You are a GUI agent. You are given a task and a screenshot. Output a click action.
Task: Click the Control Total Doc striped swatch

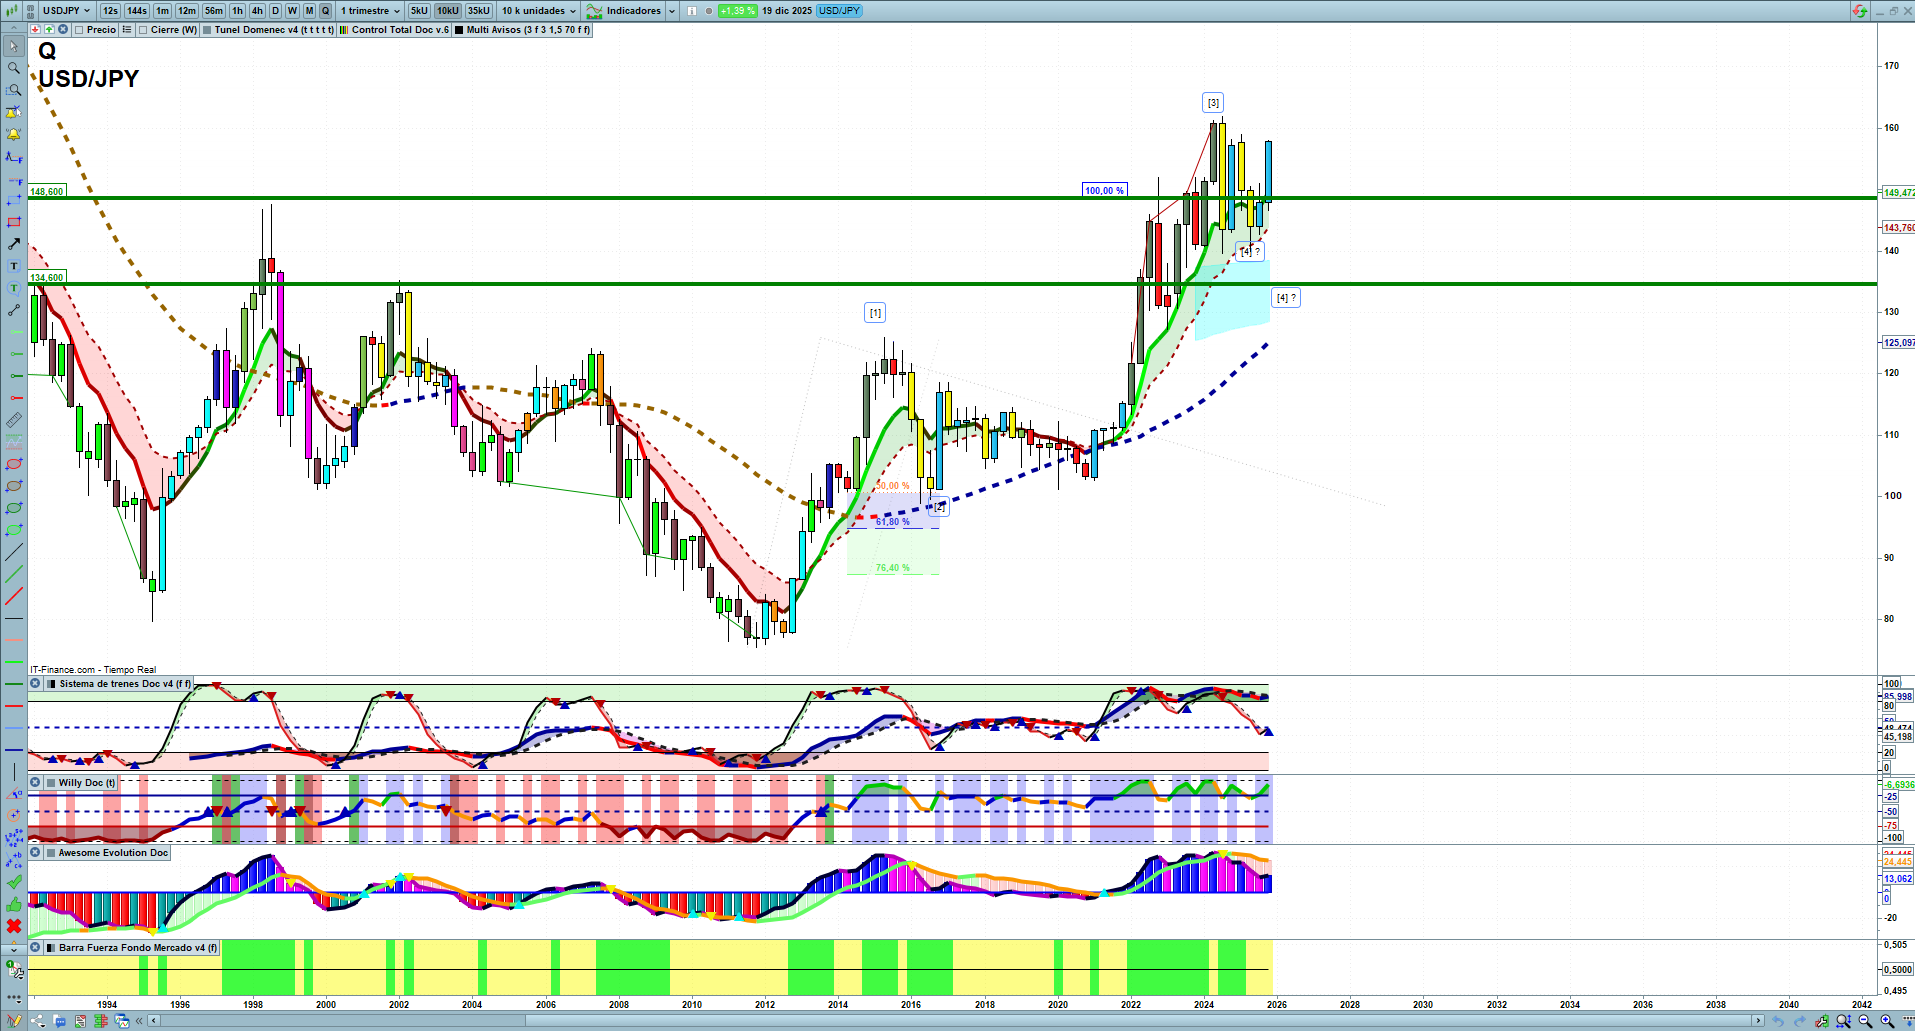coord(344,30)
